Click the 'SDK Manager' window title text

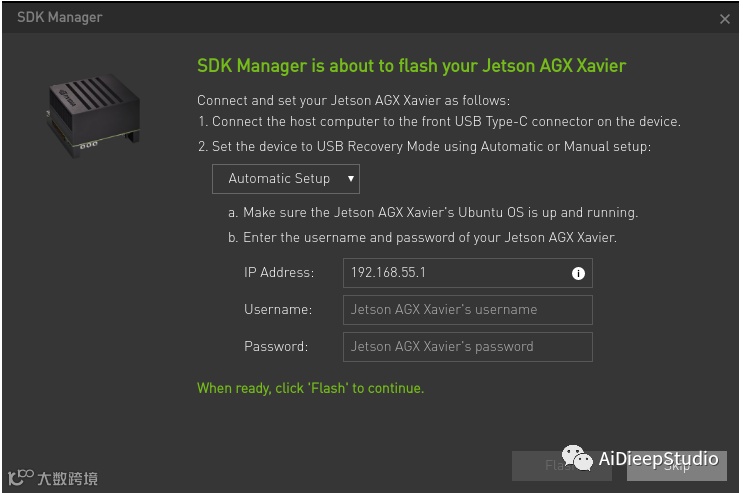tap(60, 18)
